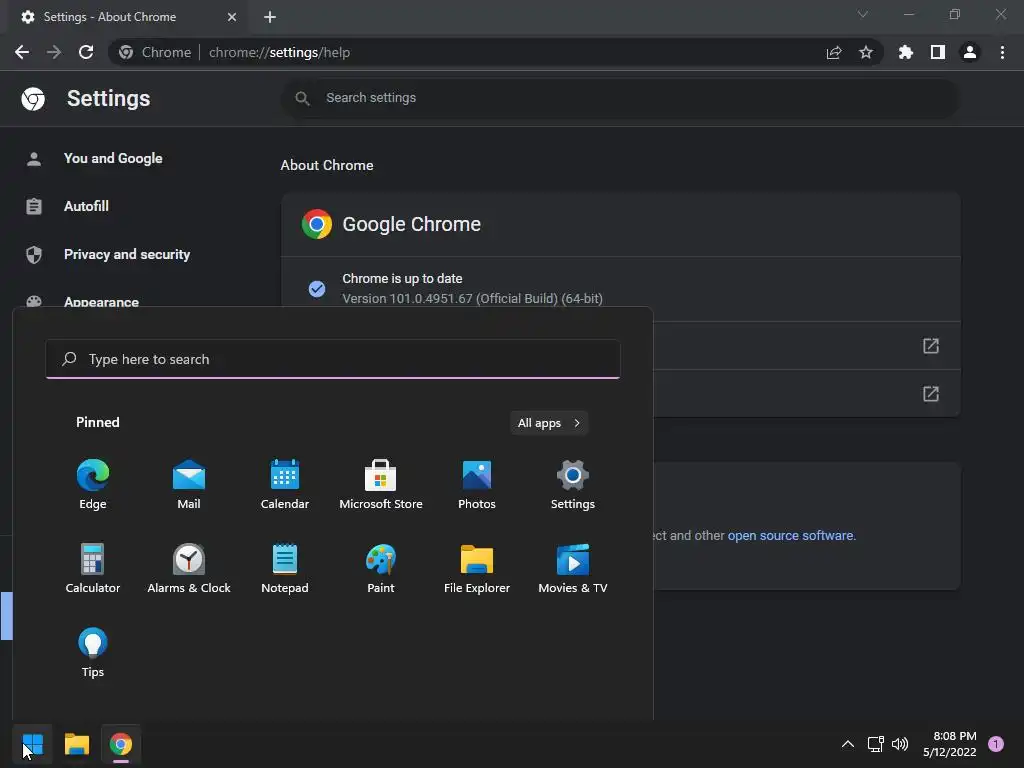Open Notepad from pinned apps
Image resolution: width=1024 pixels, height=768 pixels.
[x=285, y=568]
